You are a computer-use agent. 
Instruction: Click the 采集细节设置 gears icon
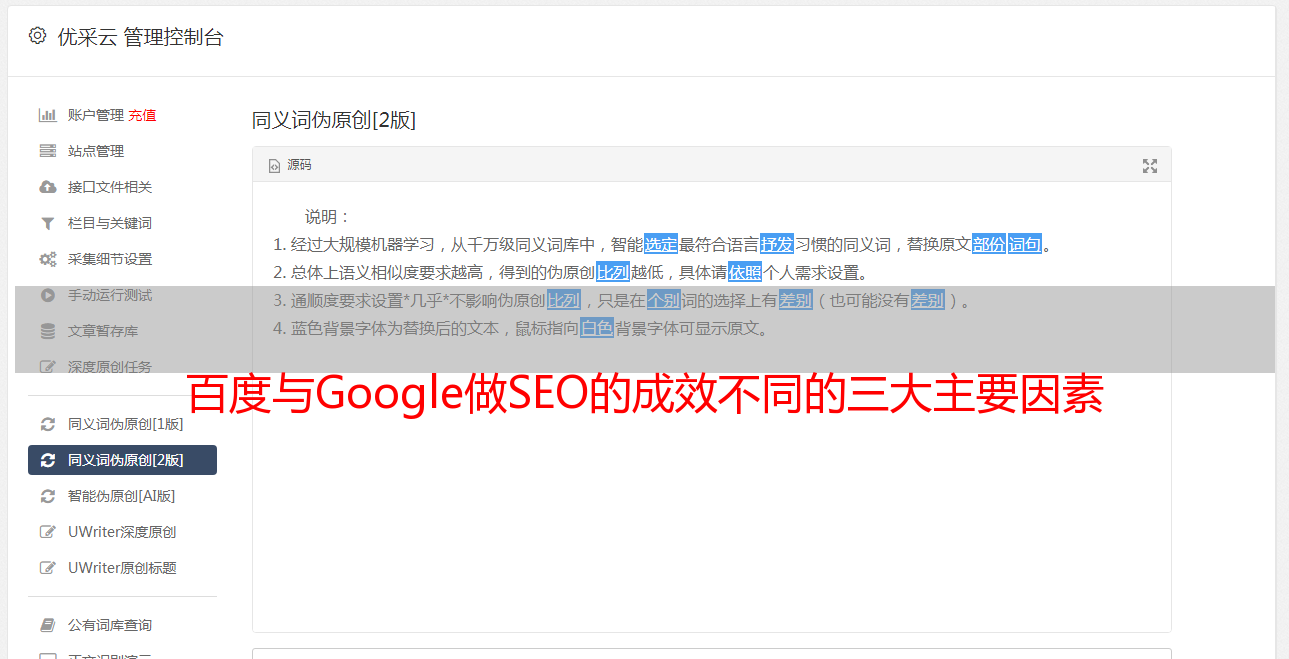(x=47, y=259)
